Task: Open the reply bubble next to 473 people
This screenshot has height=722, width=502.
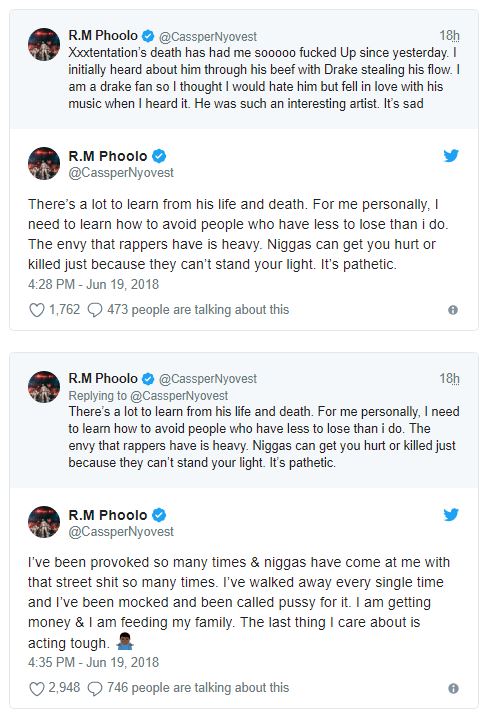Action: click(95, 310)
